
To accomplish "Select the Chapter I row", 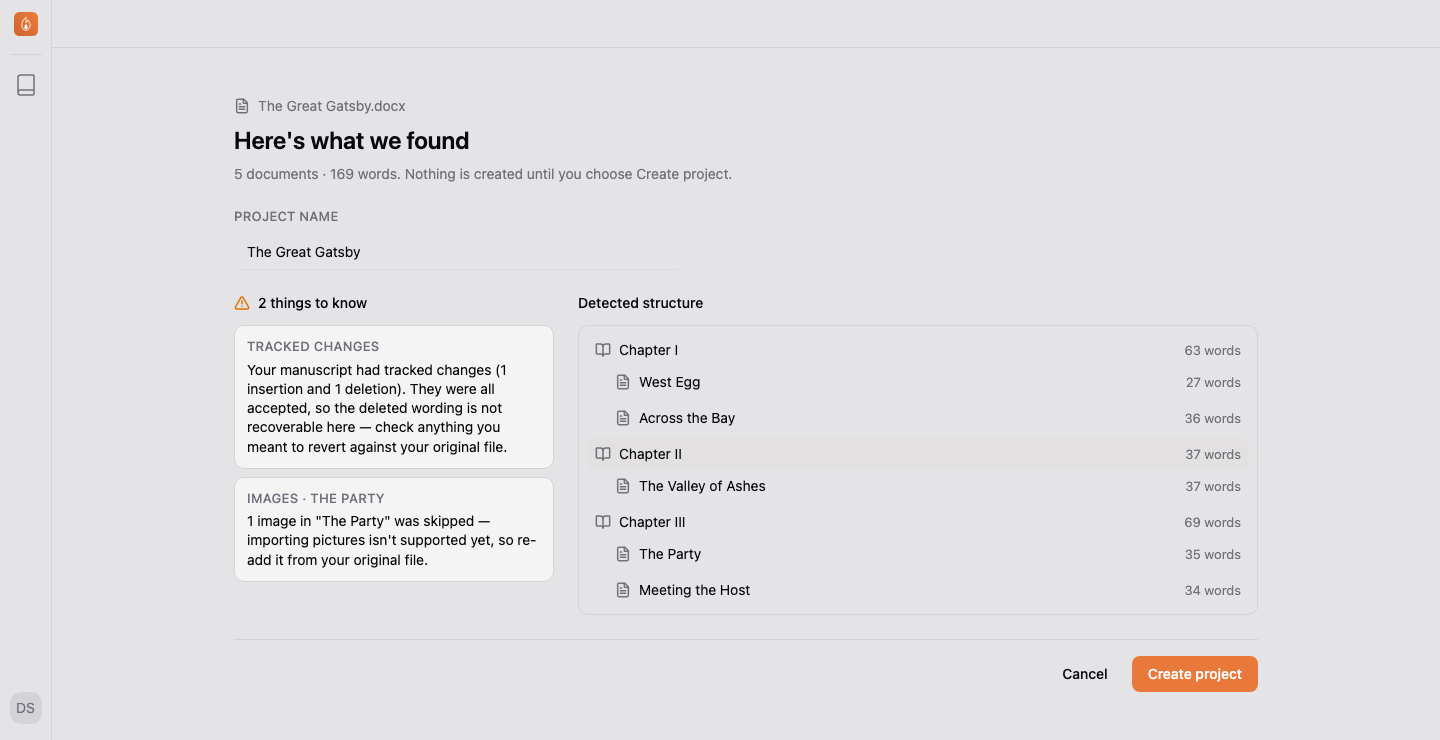I will click(x=918, y=350).
